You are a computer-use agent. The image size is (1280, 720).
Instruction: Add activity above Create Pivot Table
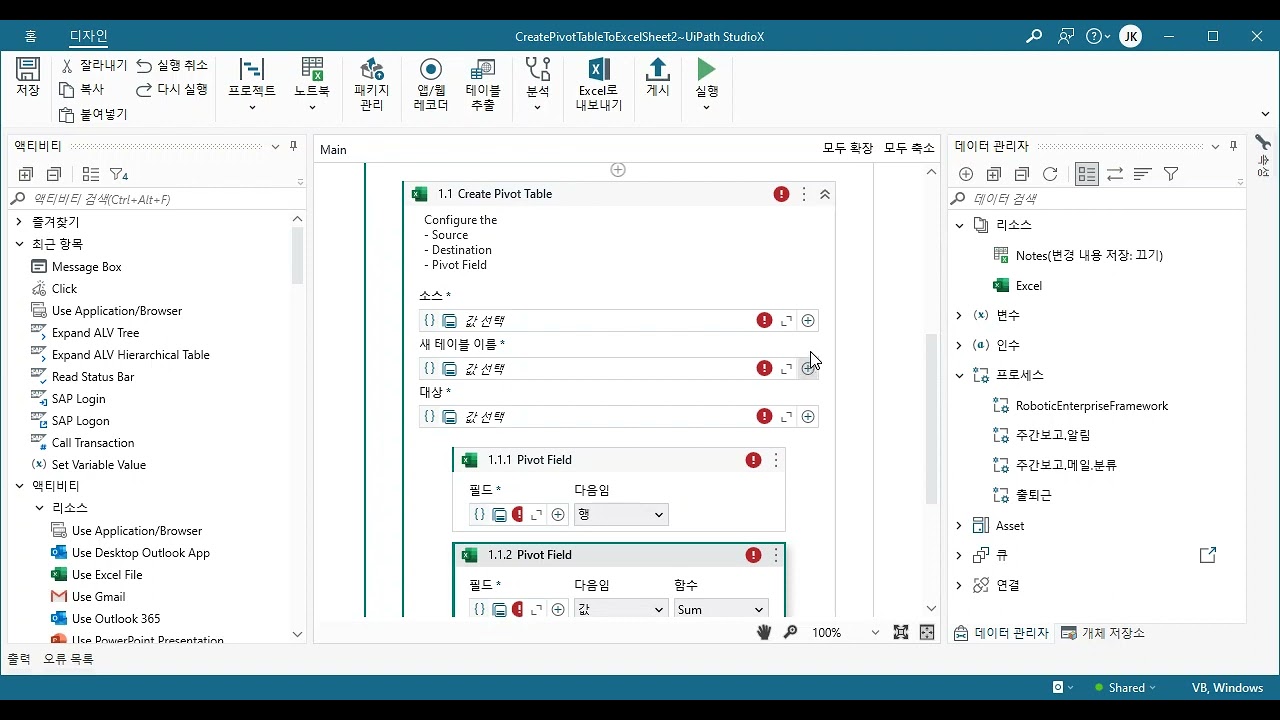[x=618, y=170]
